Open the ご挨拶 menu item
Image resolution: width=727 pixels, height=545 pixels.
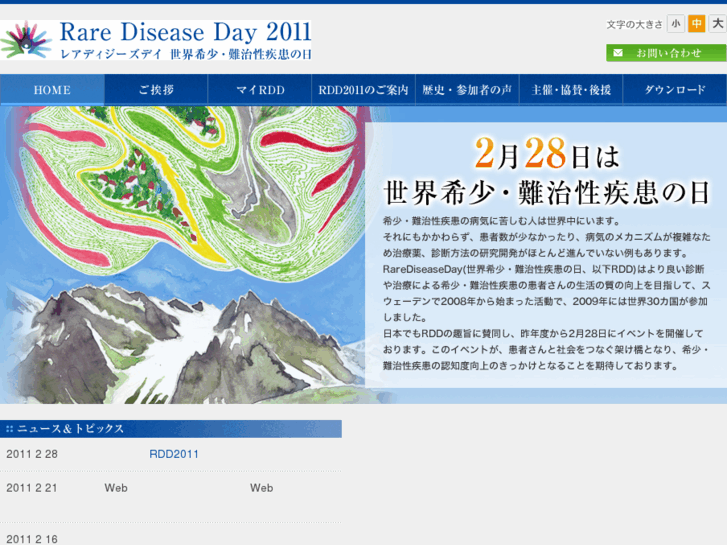[x=156, y=90]
